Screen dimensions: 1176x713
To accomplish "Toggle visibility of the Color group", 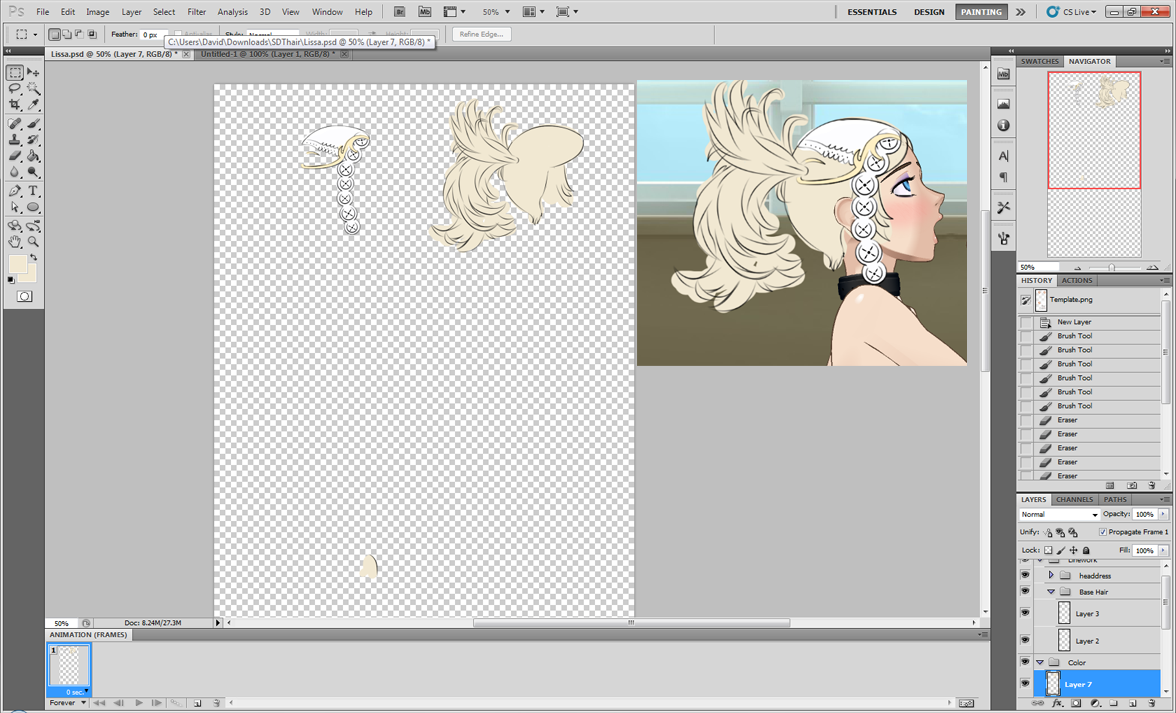I will click(x=1025, y=662).
